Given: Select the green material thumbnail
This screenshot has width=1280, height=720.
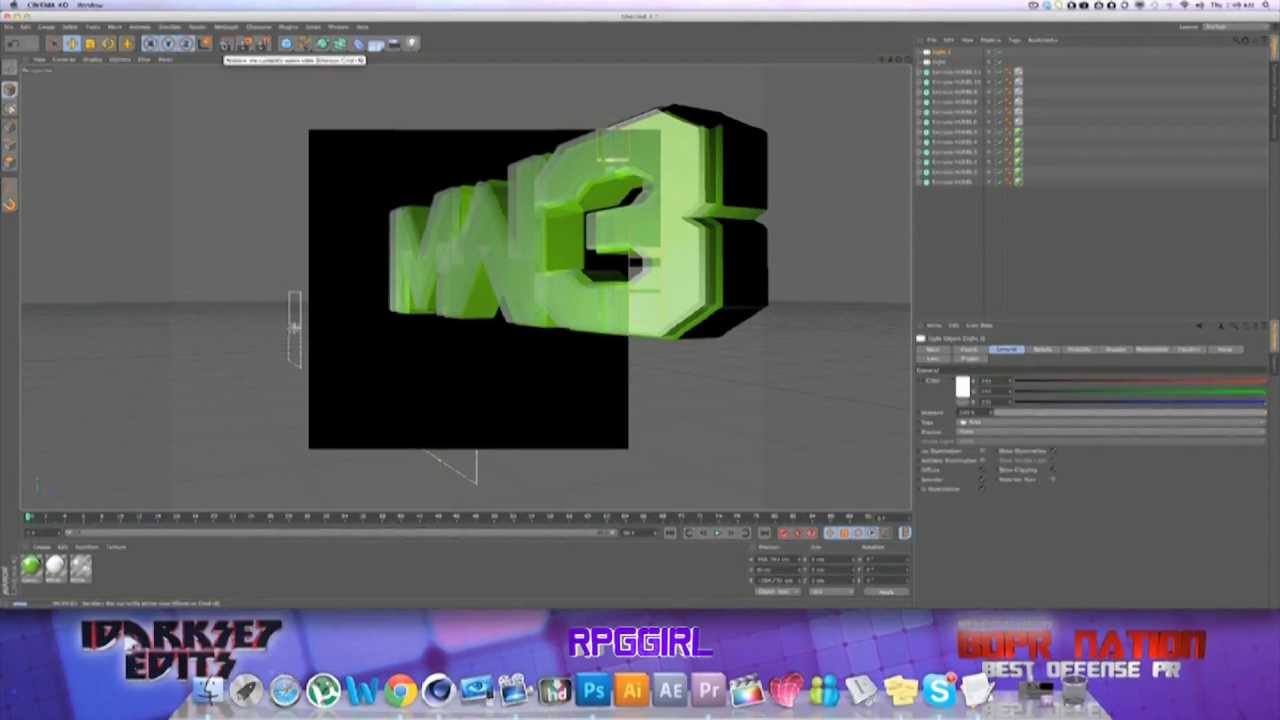Looking at the screenshot, I should 31,568.
